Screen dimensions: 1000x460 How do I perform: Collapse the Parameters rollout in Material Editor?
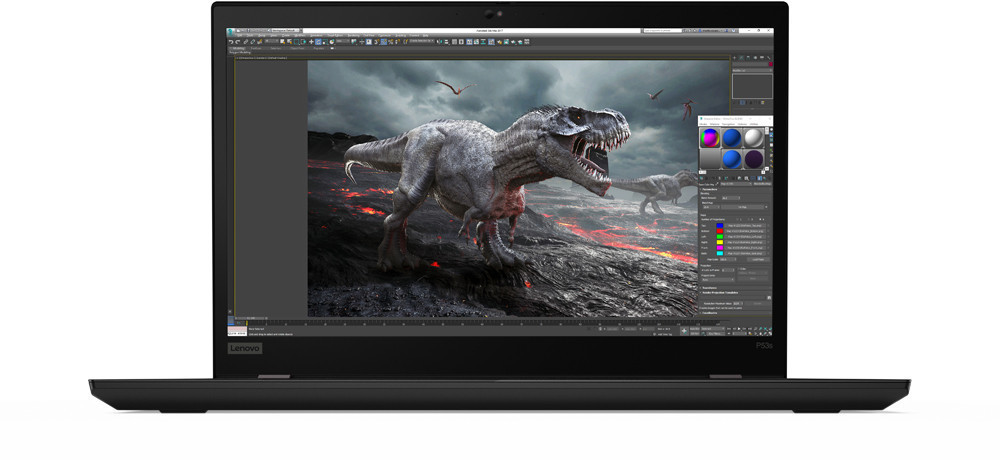tap(707, 189)
